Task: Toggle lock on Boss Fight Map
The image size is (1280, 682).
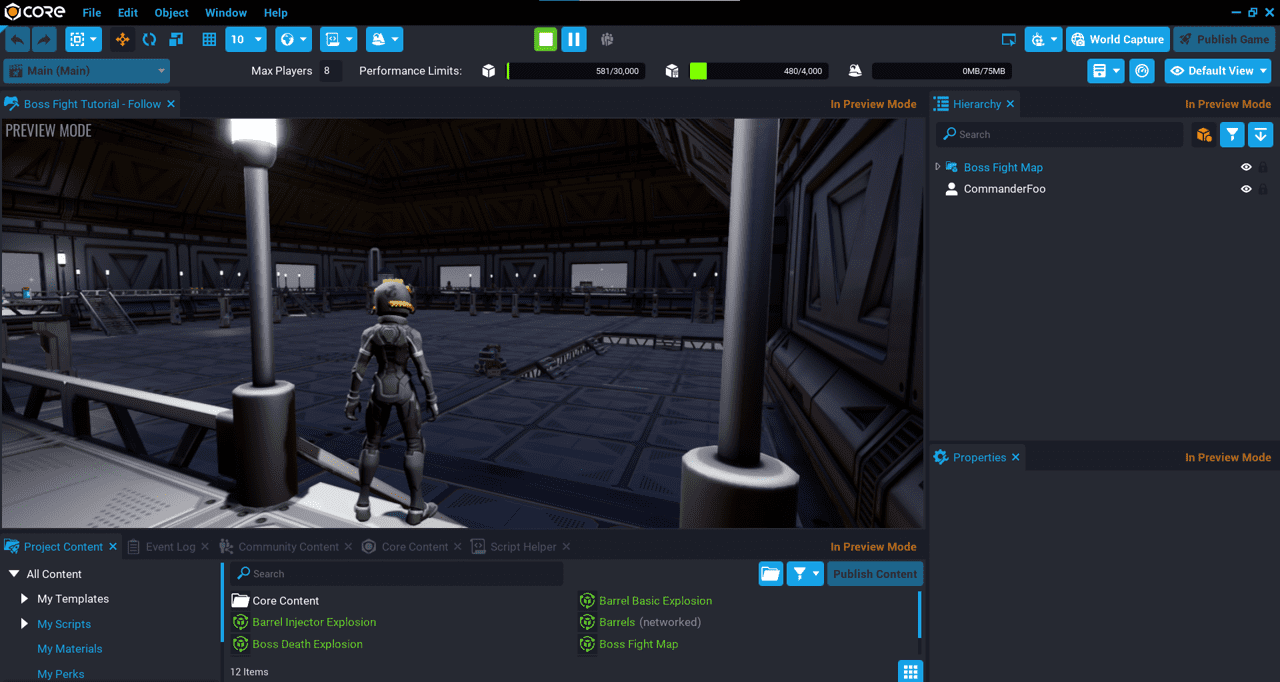Action: tap(1263, 168)
